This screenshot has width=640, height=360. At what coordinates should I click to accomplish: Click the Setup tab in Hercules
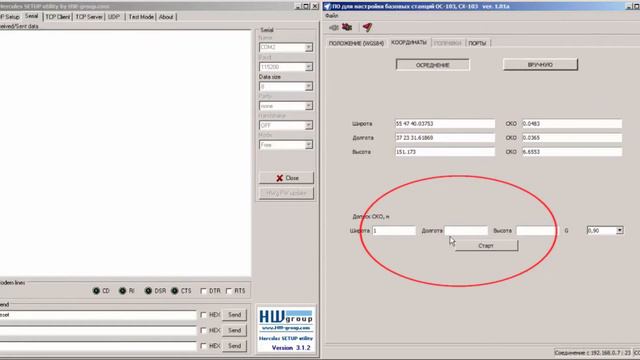click(10, 17)
